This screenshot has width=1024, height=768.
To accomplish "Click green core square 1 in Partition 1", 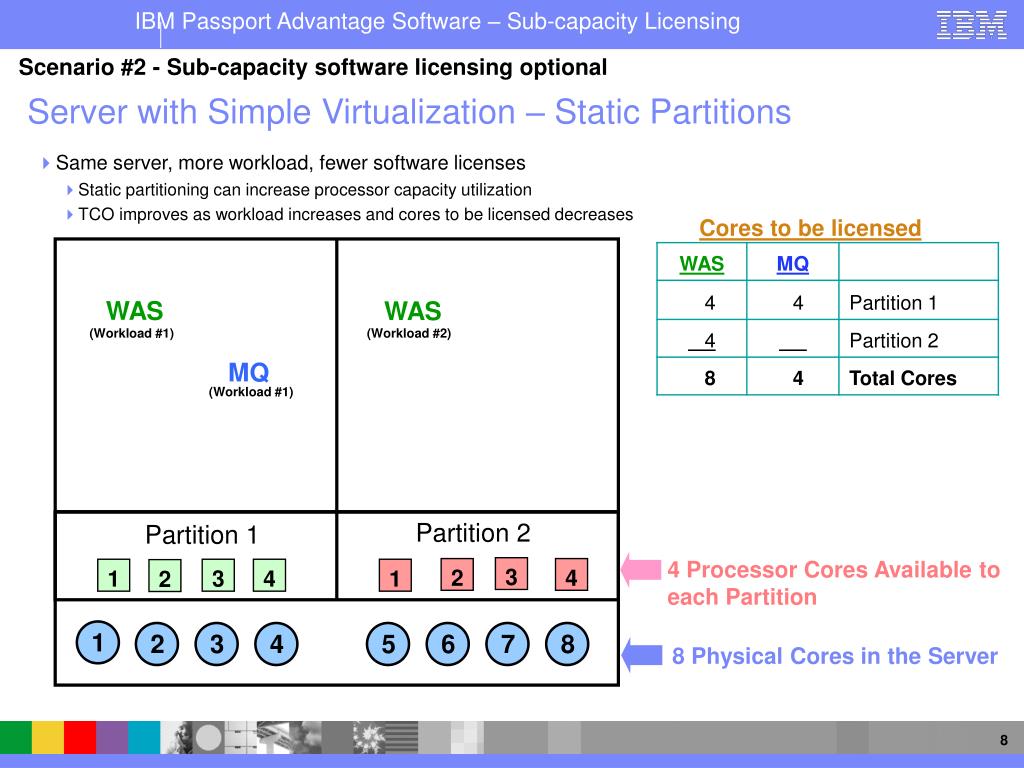I will pos(114,575).
